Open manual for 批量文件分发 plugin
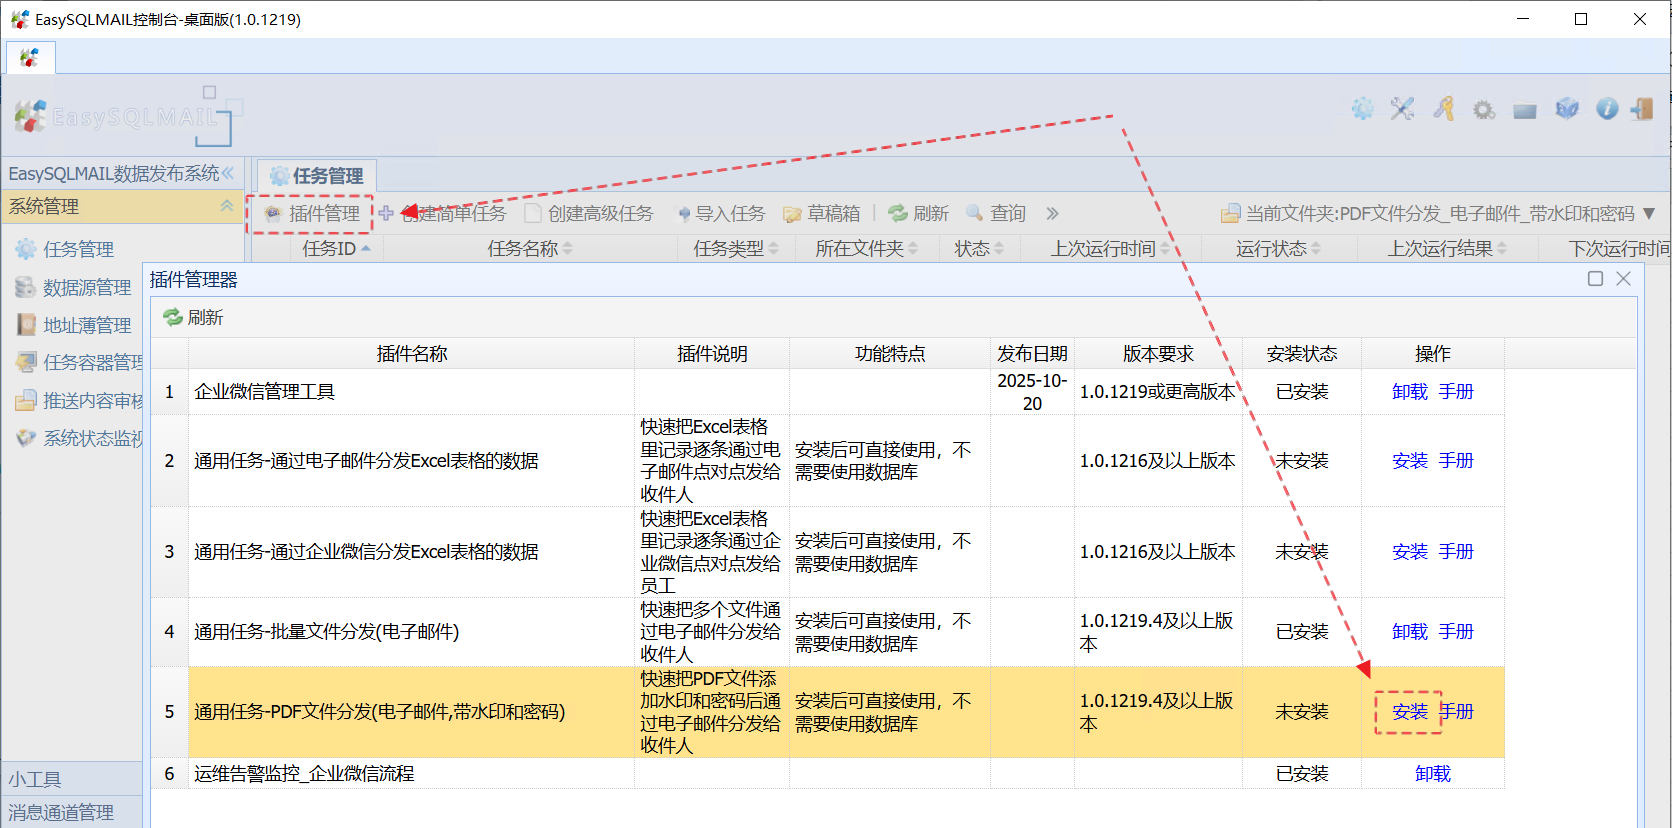 (x=1456, y=632)
